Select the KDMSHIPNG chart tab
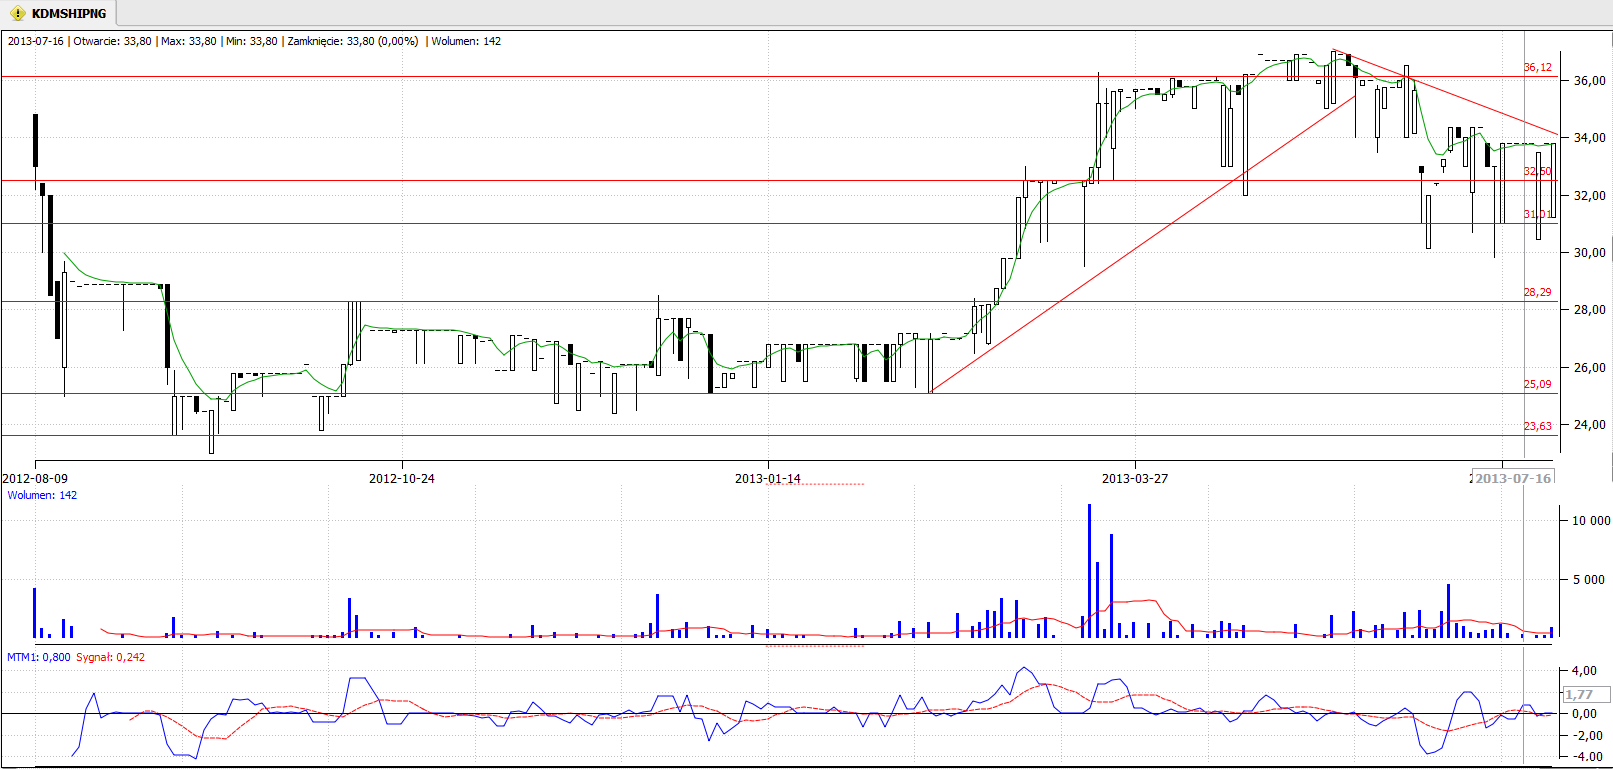Viewport: 1613px width, 769px height. click(x=58, y=13)
